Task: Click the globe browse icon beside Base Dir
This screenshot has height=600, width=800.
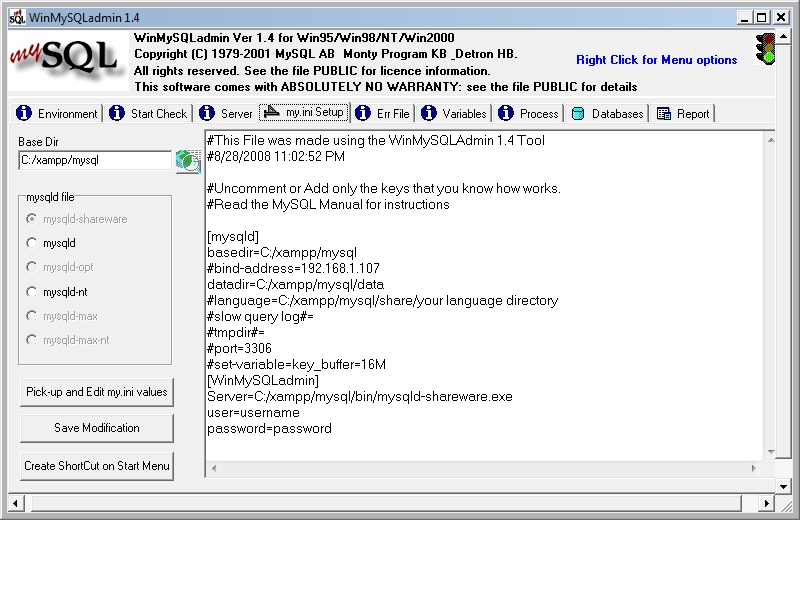Action: 188,161
